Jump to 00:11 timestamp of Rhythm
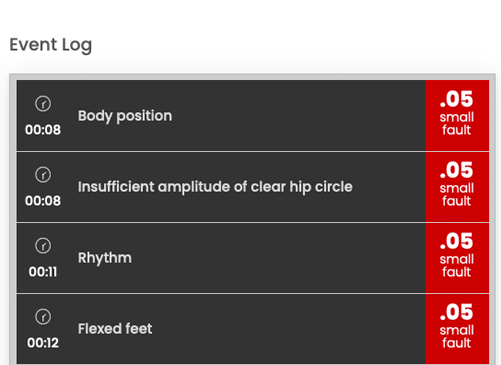 pyautogui.click(x=43, y=272)
